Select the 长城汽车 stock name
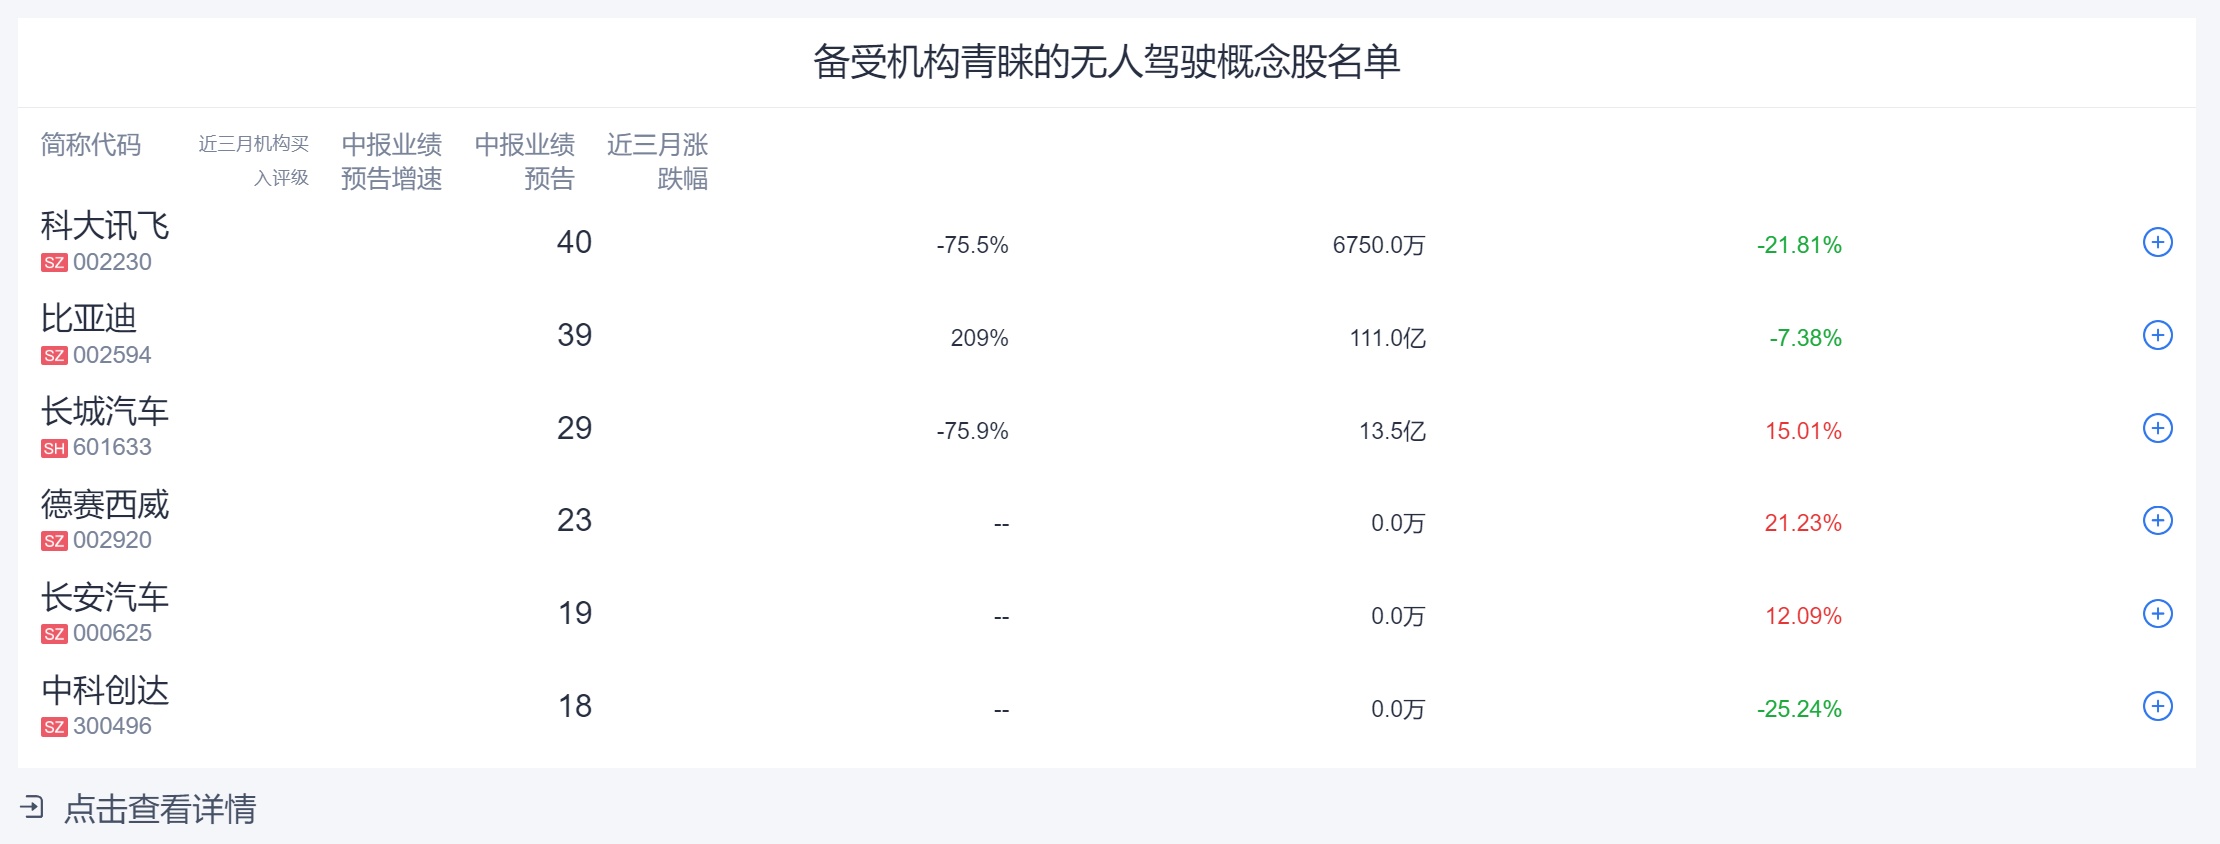2220x844 pixels. click(x=105, y=412)
